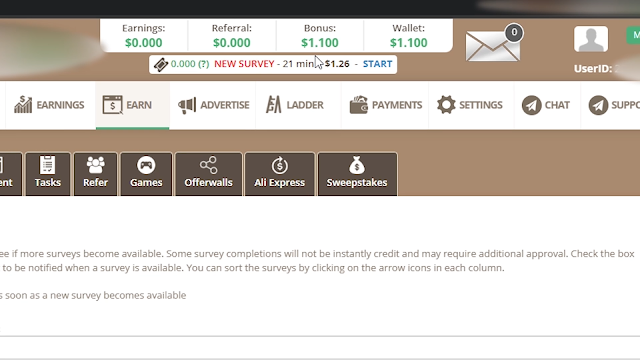
Task: Open the SETTINGS menu item
Action: click(x=471, y=105)
